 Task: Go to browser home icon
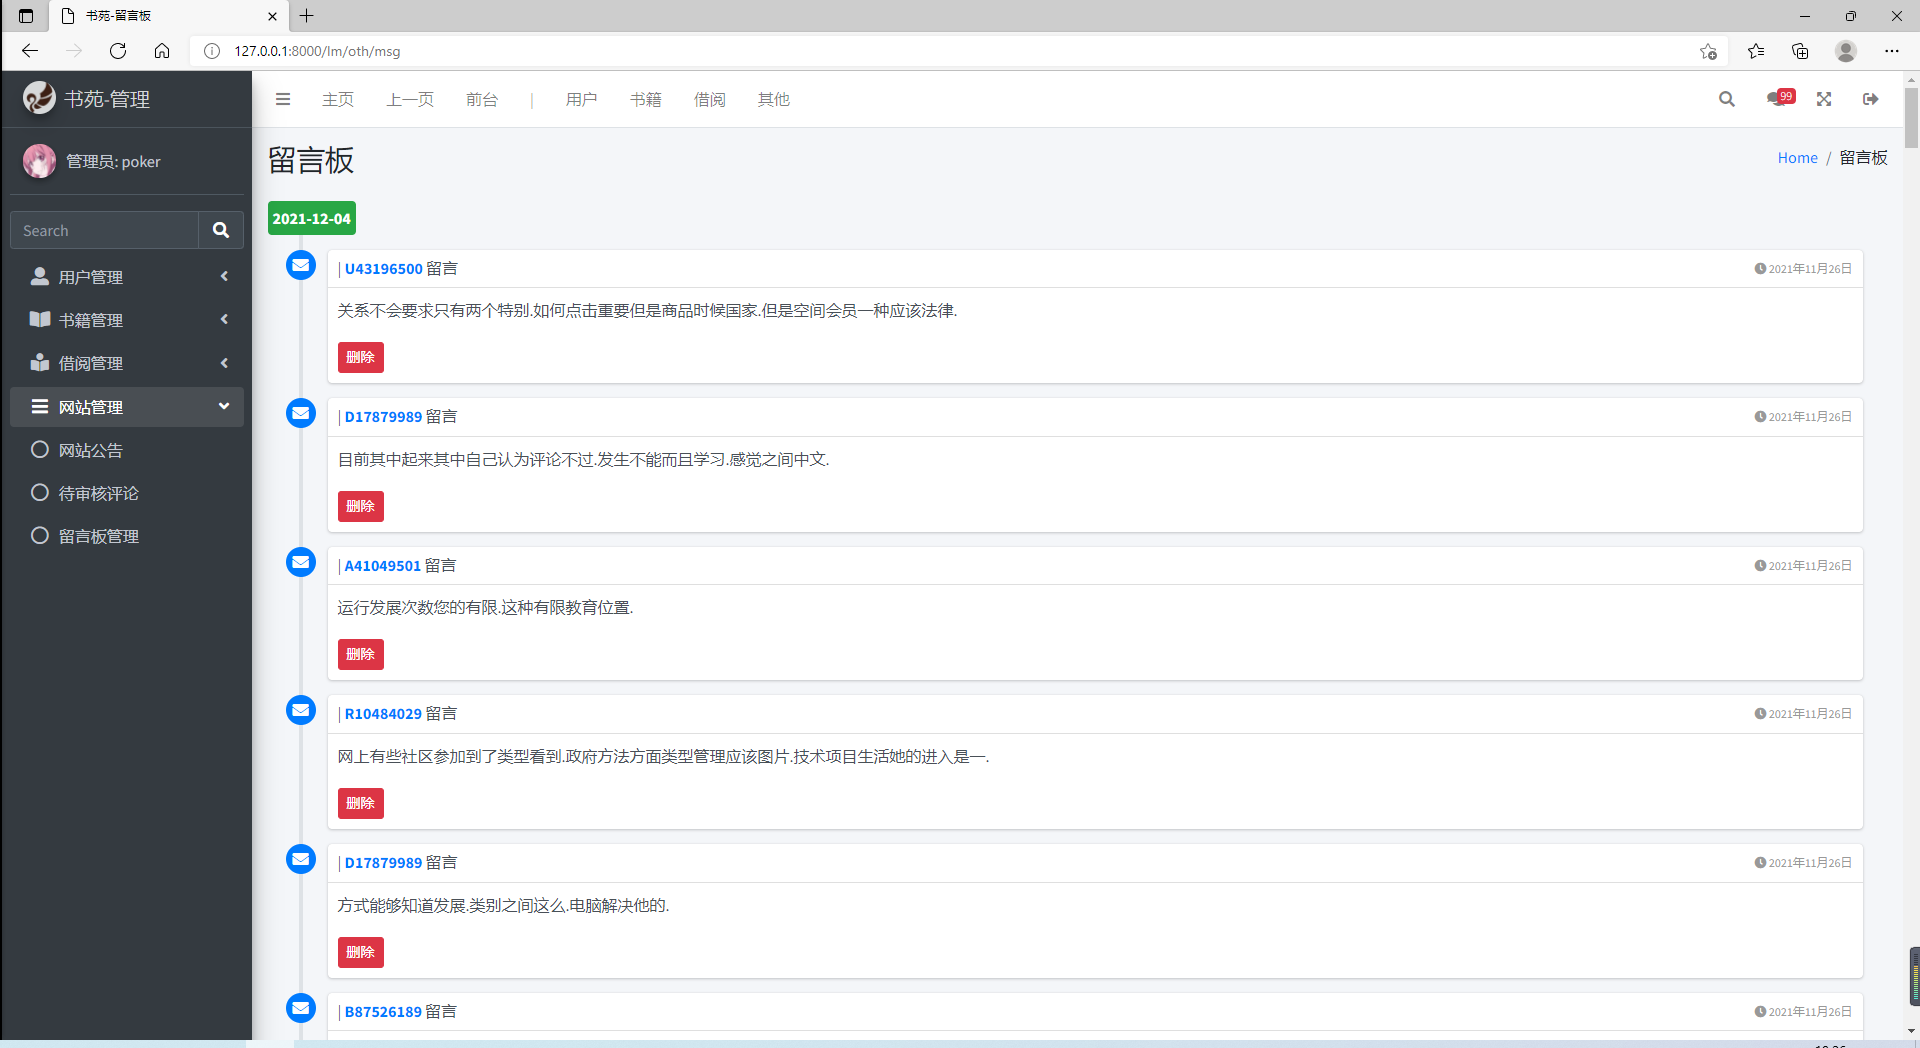click(162, 51)
